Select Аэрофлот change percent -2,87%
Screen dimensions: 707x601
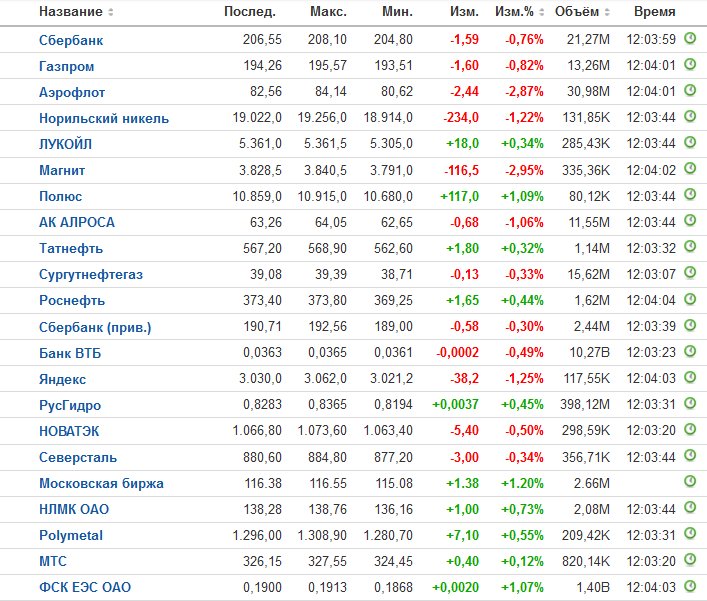coord(524,92)
